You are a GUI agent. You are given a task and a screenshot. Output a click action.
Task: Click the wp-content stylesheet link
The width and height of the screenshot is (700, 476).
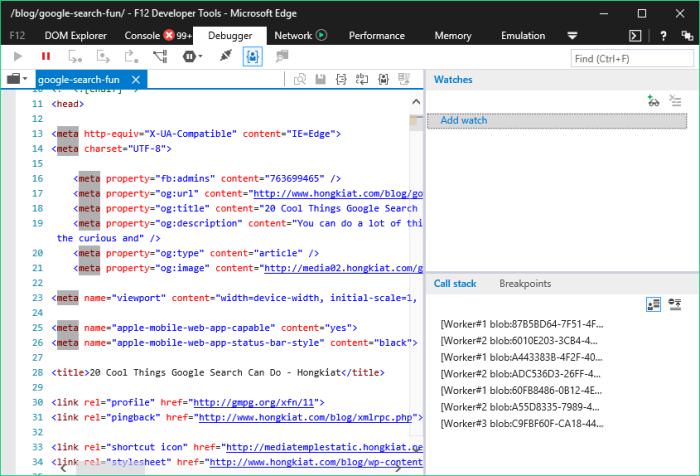click(316, 462)
